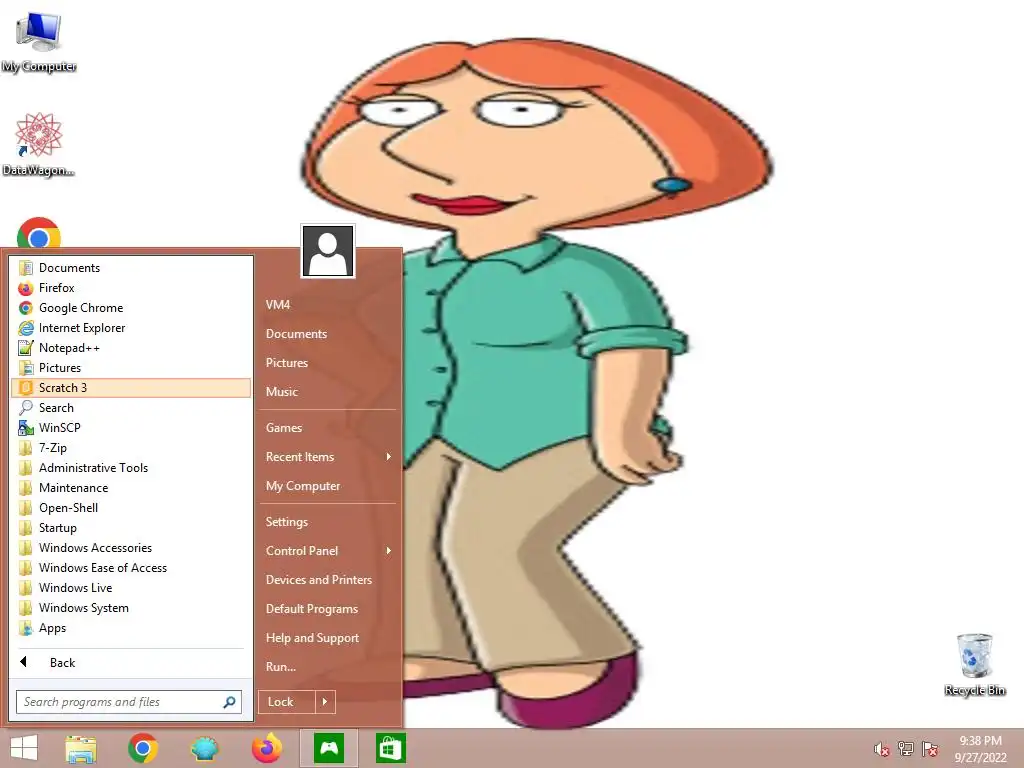Expand the 7-Zip folder
This screenshot has height=768, width=1024.
click(131, 448)
